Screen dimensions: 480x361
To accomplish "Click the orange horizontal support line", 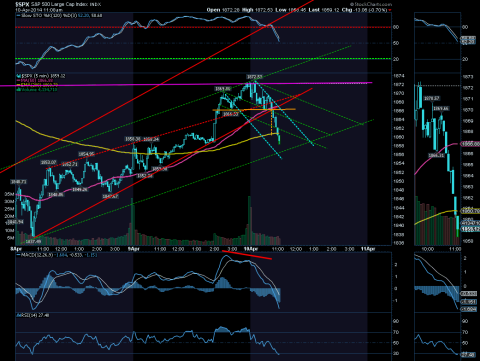I will click(x=254, y=109).
